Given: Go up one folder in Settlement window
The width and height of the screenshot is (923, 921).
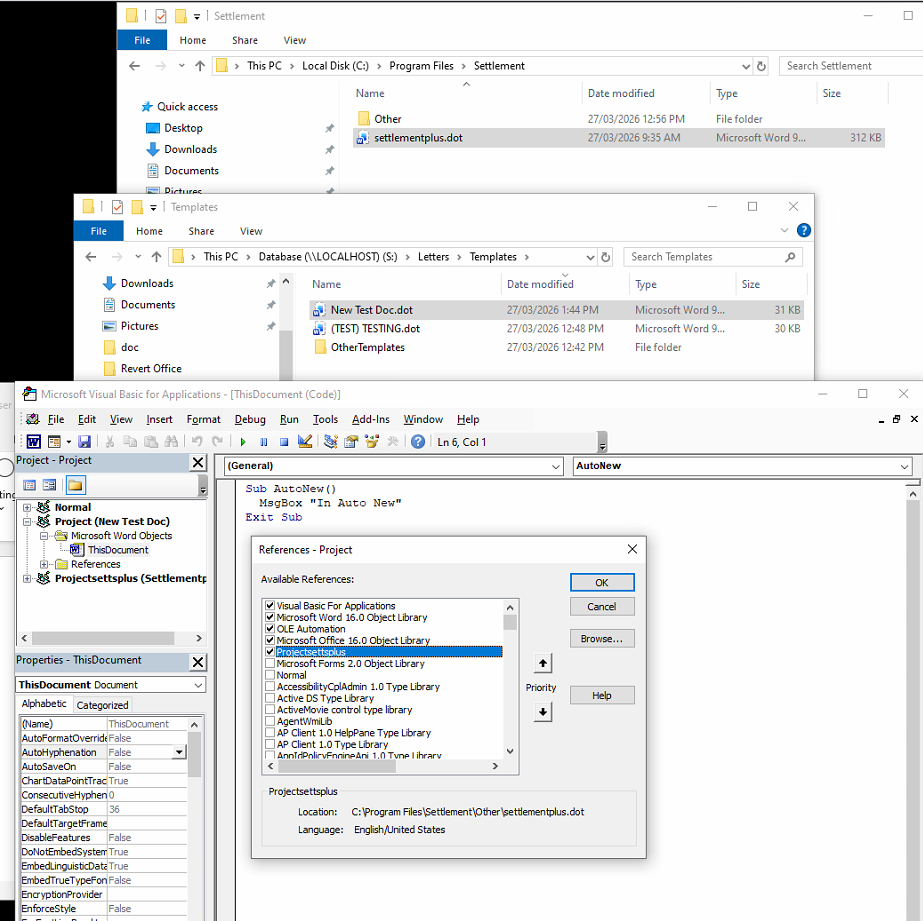Looking at the screenshot, I should (200, 66).
